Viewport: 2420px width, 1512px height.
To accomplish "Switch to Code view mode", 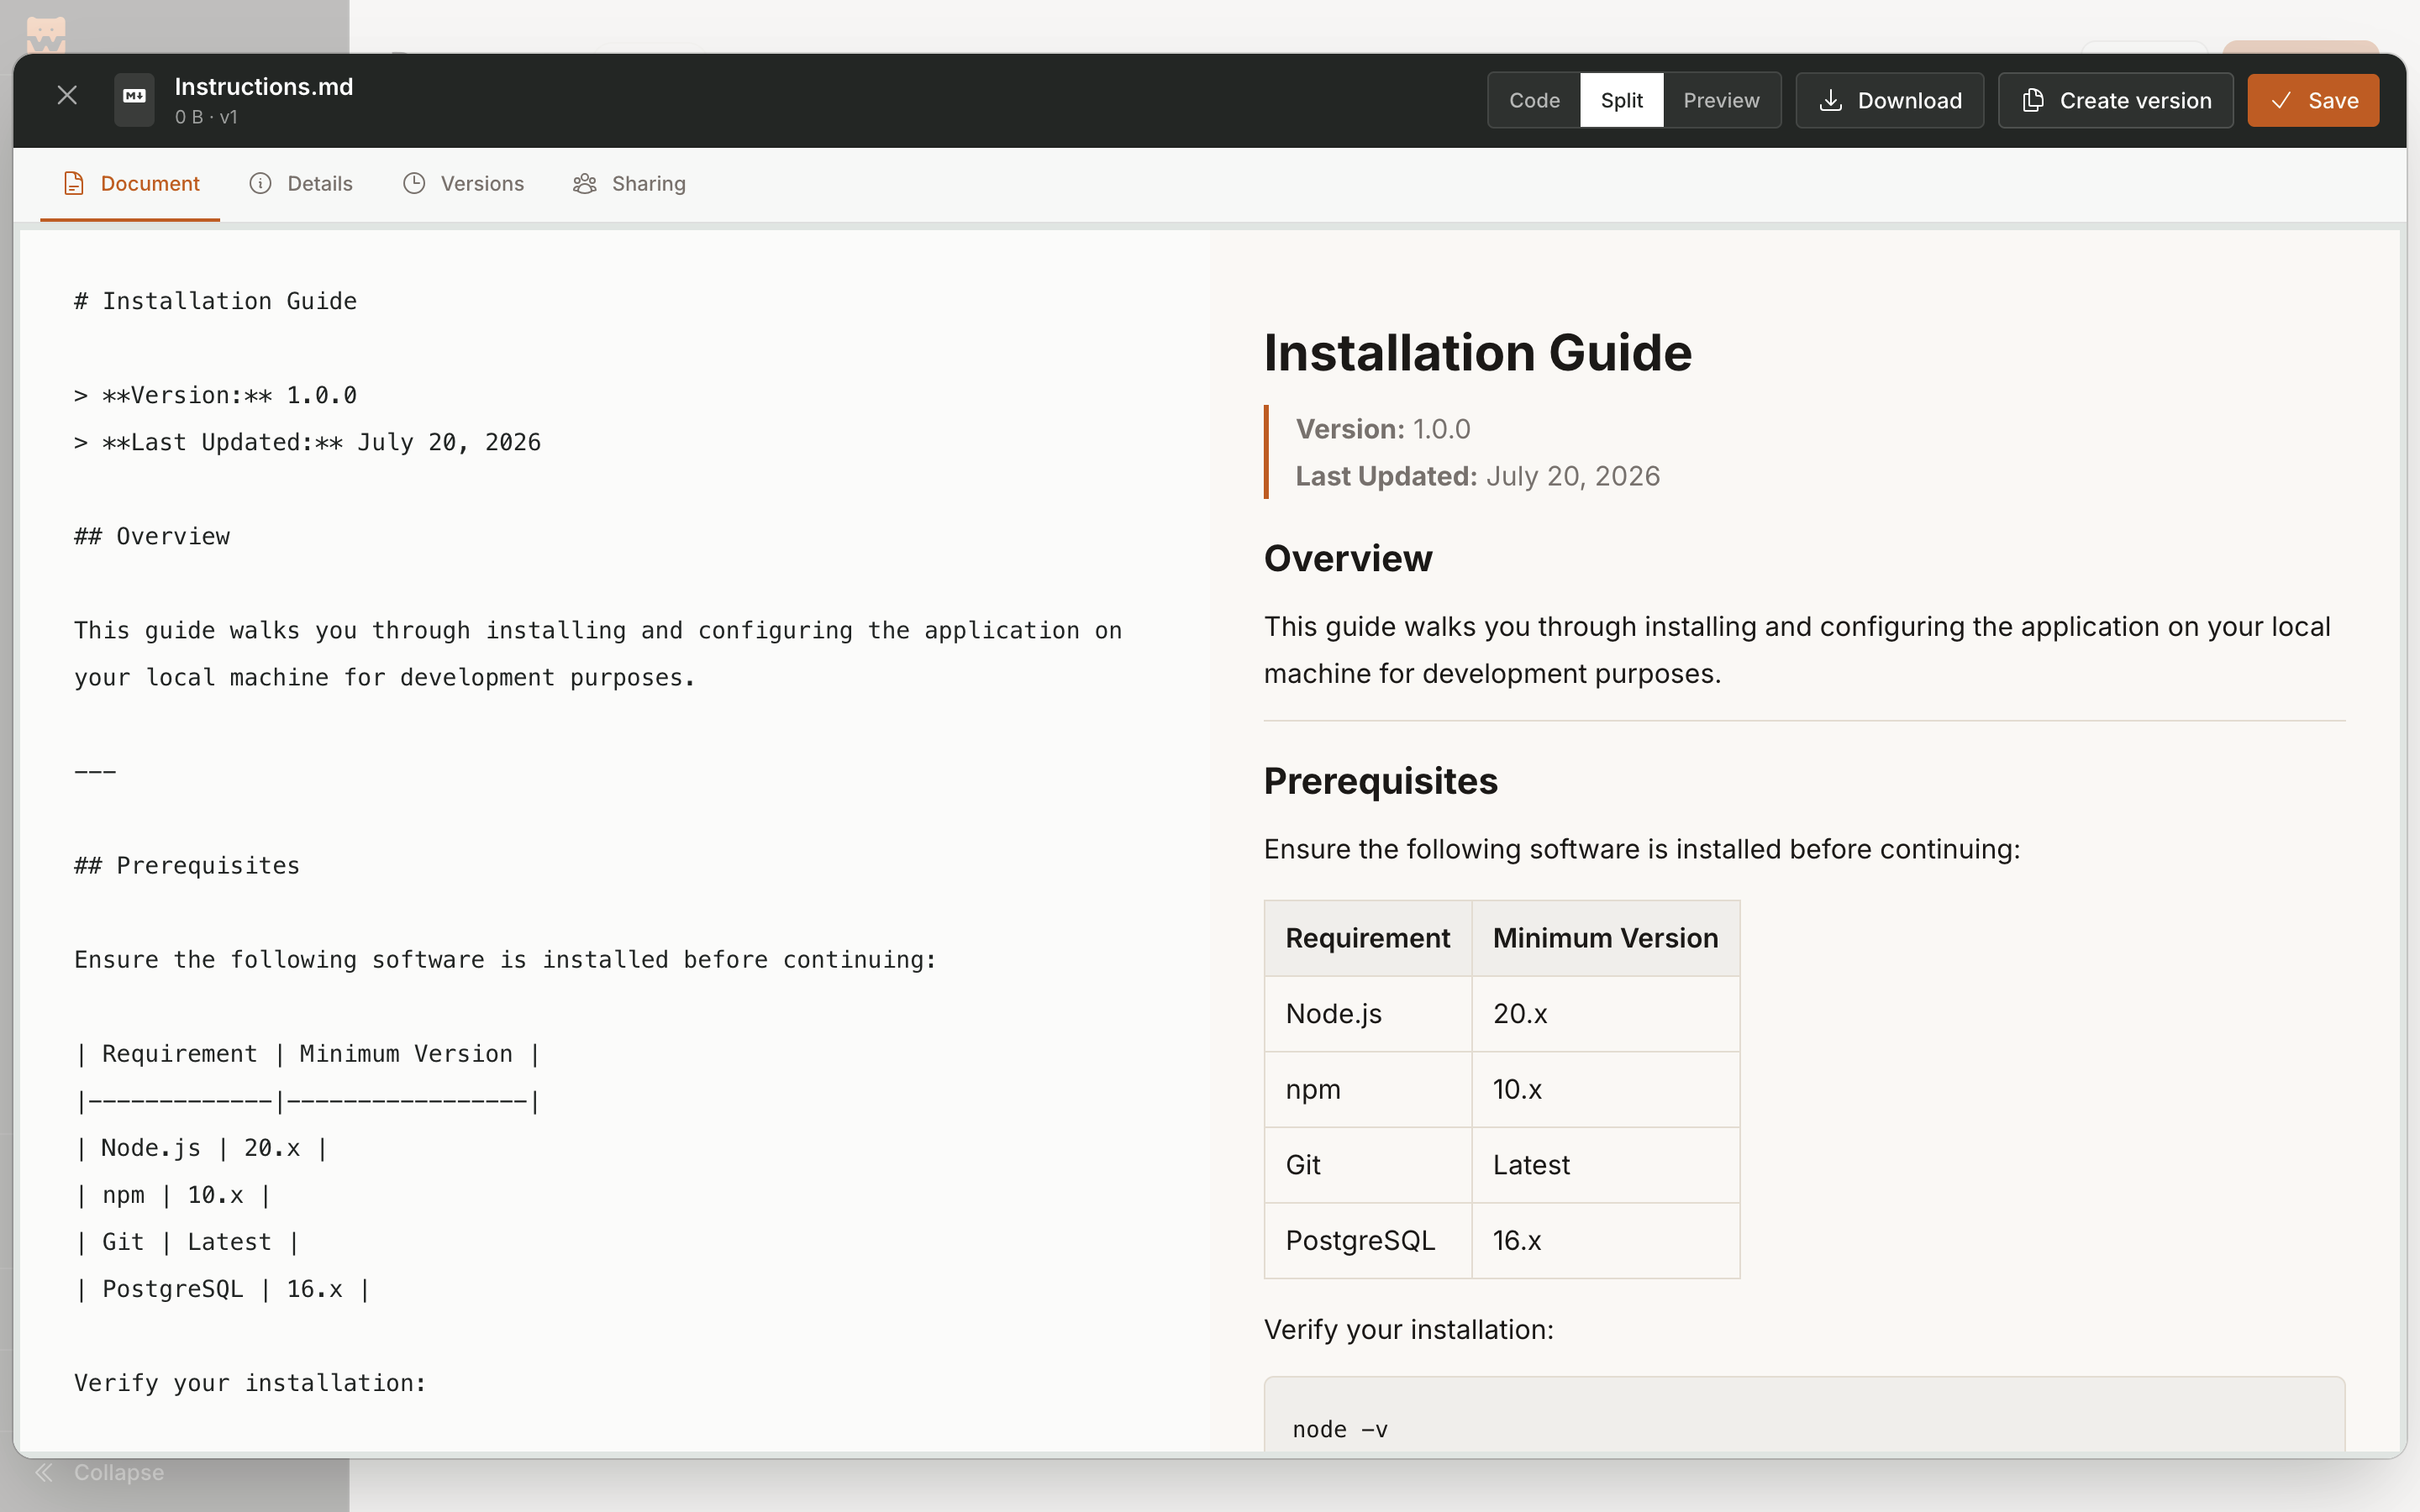I will (1534, 100).
